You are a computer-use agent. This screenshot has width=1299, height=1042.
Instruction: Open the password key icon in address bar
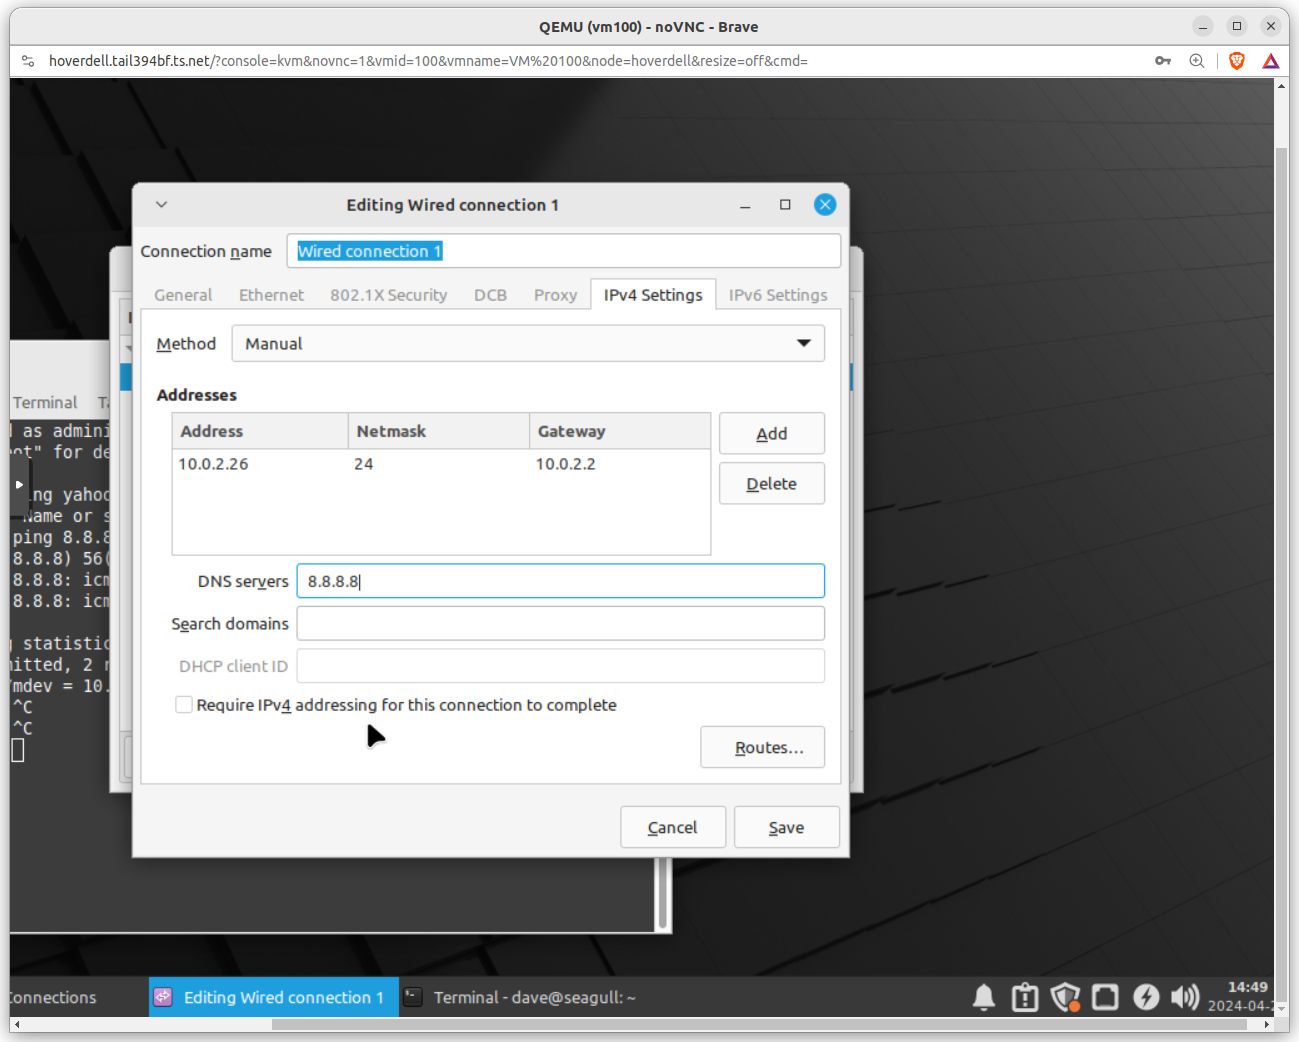1163,61
